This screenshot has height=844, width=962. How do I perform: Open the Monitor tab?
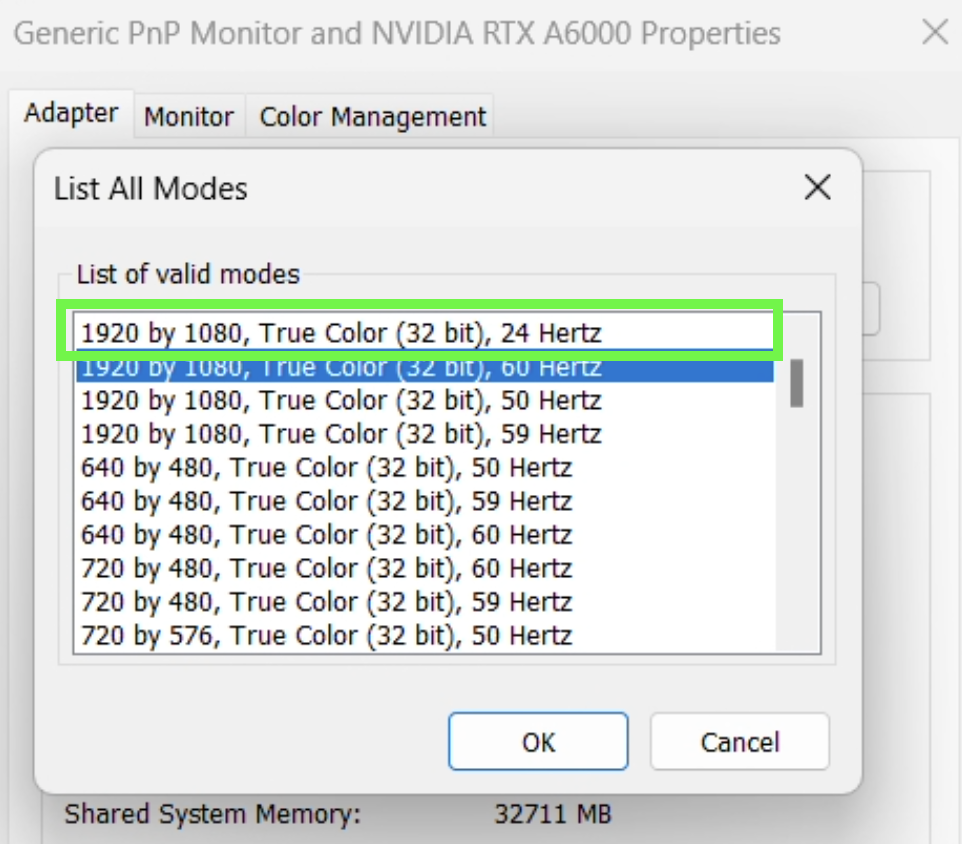coord(189,117)
